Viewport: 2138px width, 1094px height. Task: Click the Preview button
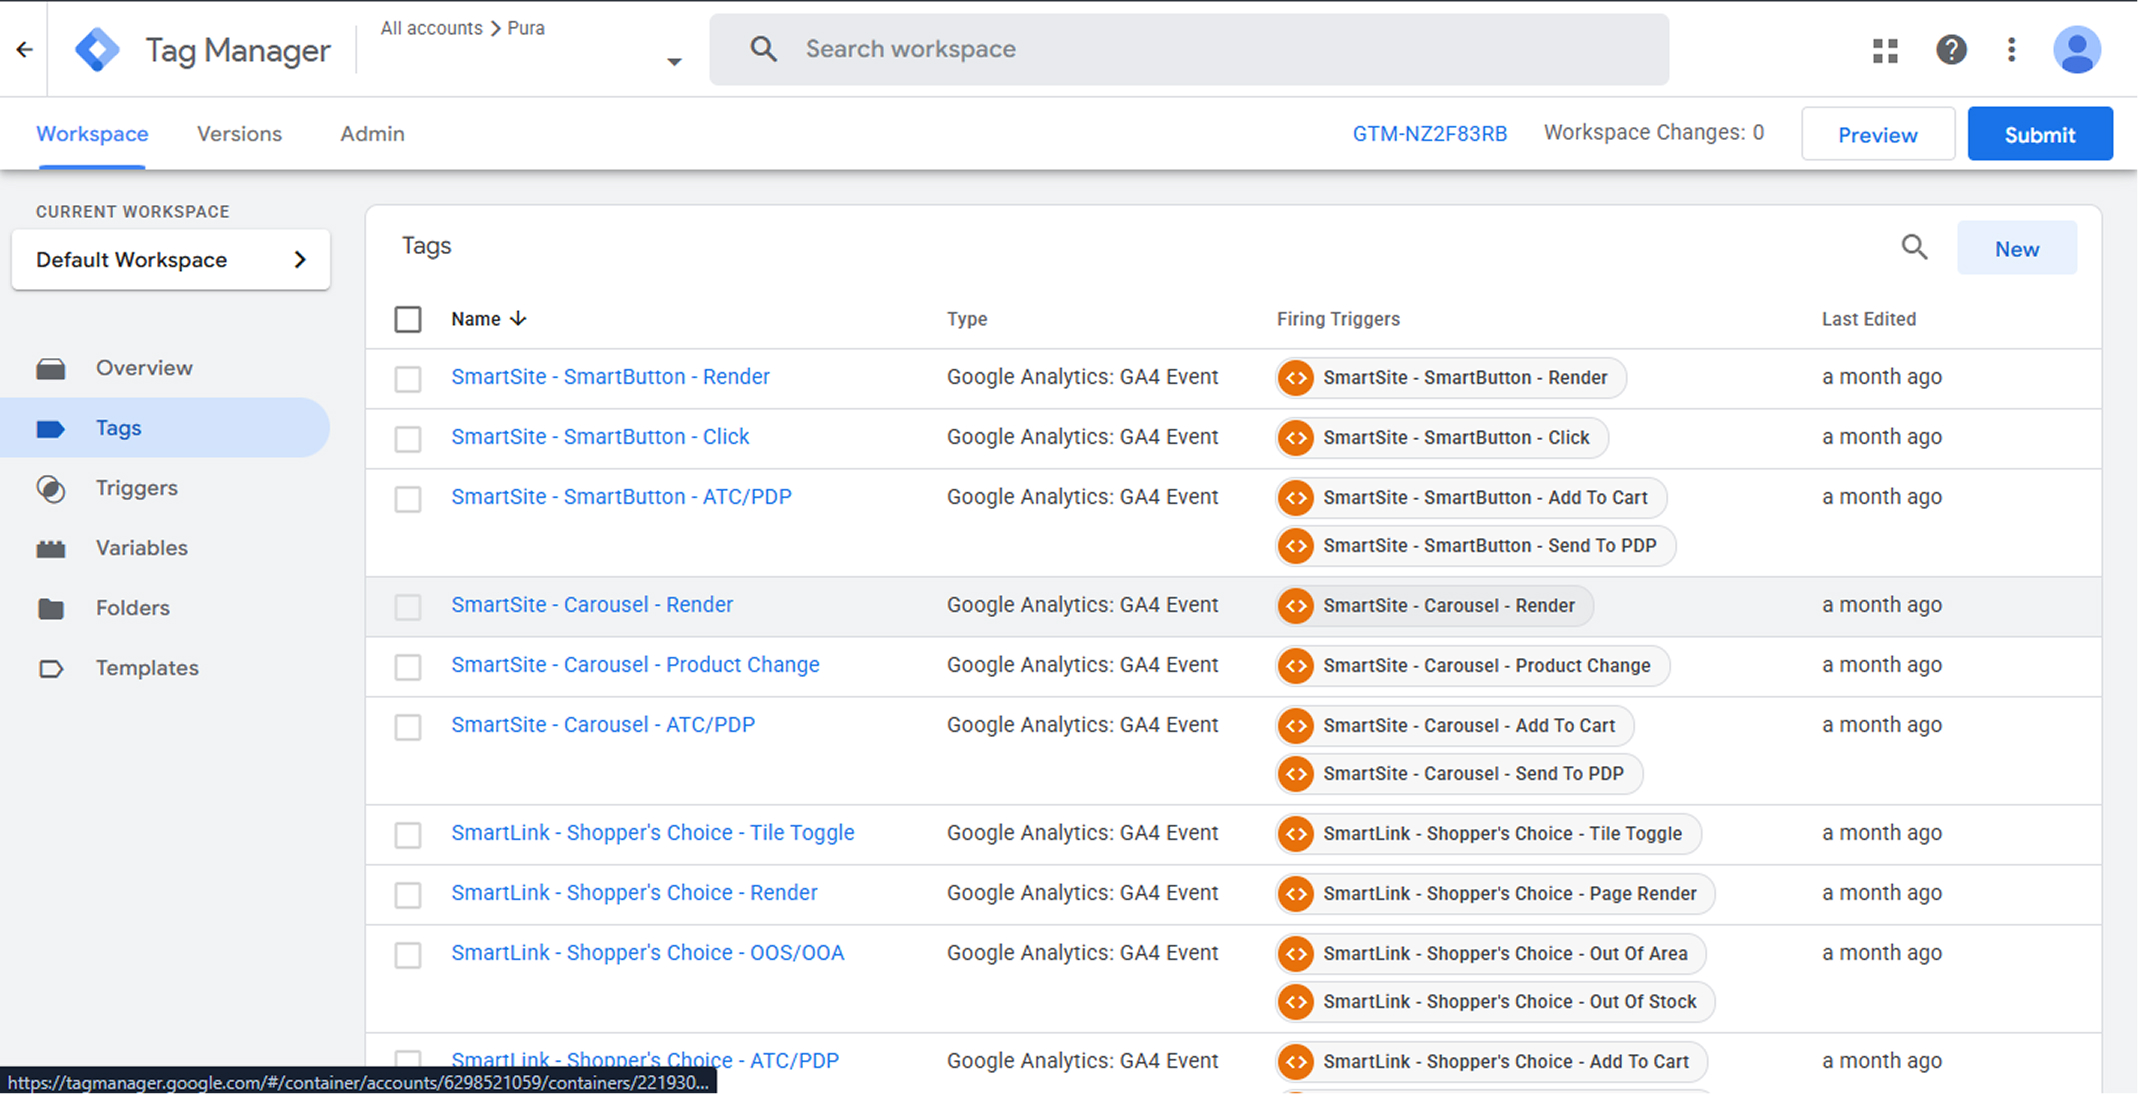click(x=1878, y=134)
